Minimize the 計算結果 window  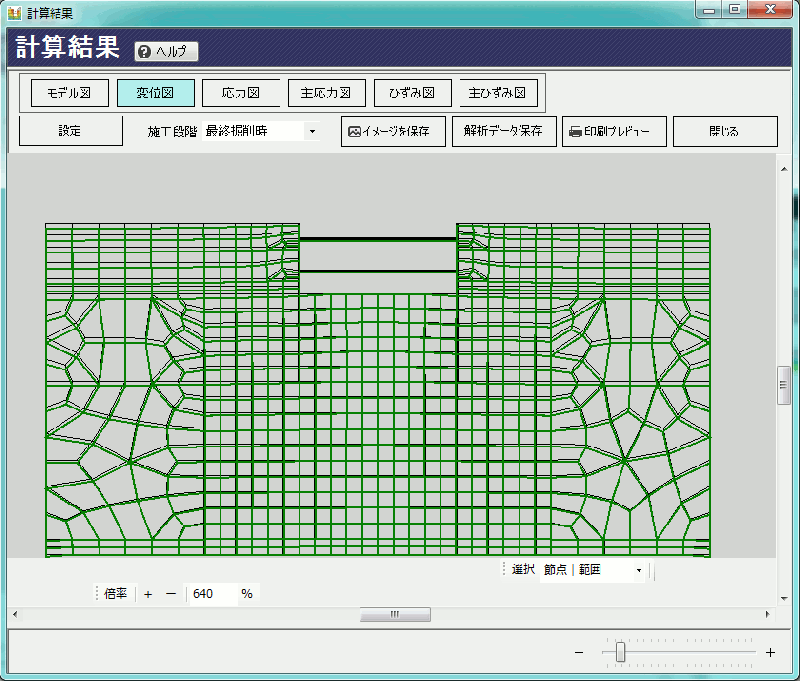coord(709,10)
